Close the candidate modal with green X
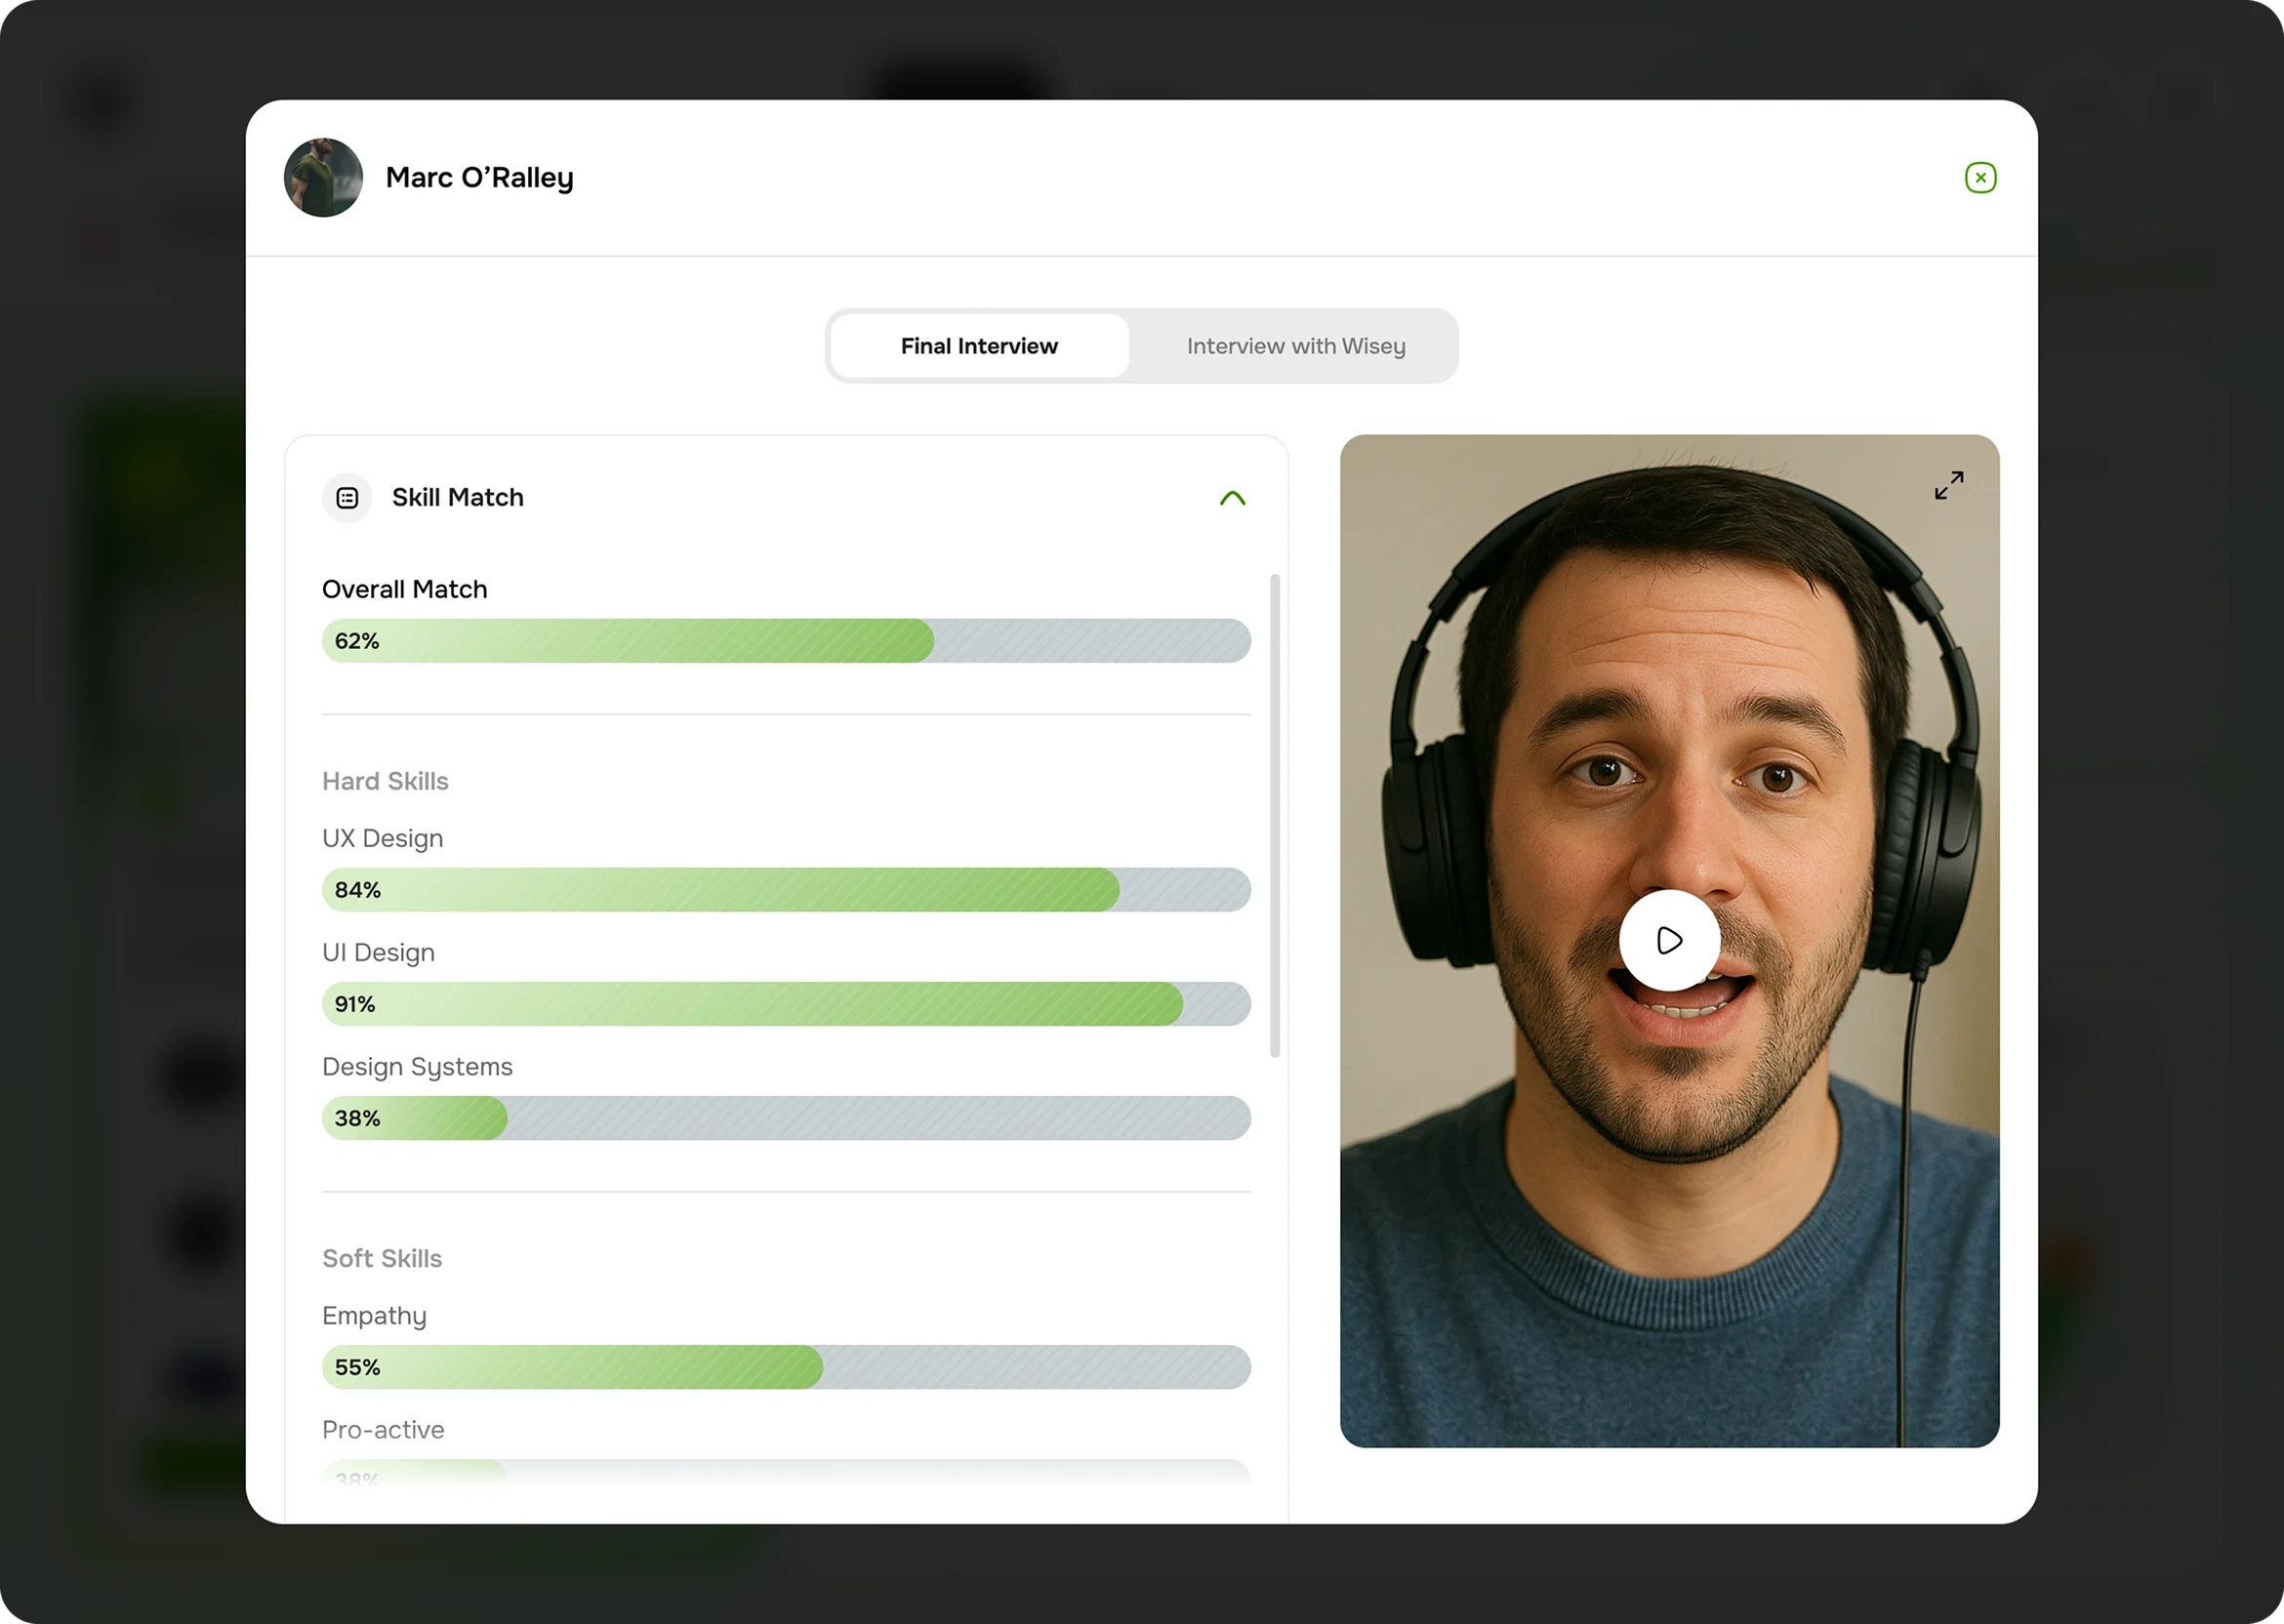2284x1624 pixels. [x=1980, y=178]
